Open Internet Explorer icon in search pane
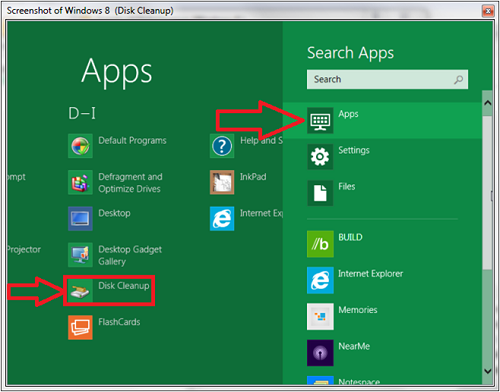 pos(320,280)
